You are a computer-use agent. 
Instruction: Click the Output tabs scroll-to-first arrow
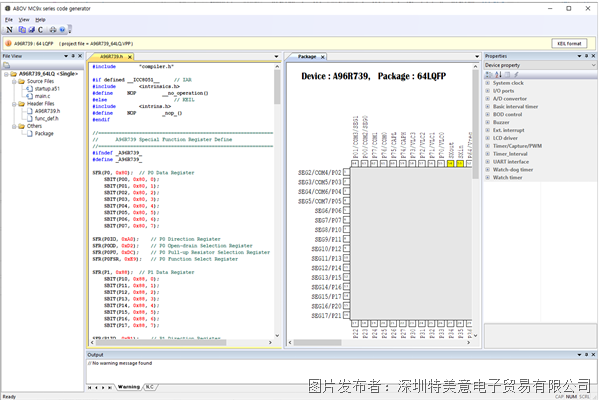90,387
